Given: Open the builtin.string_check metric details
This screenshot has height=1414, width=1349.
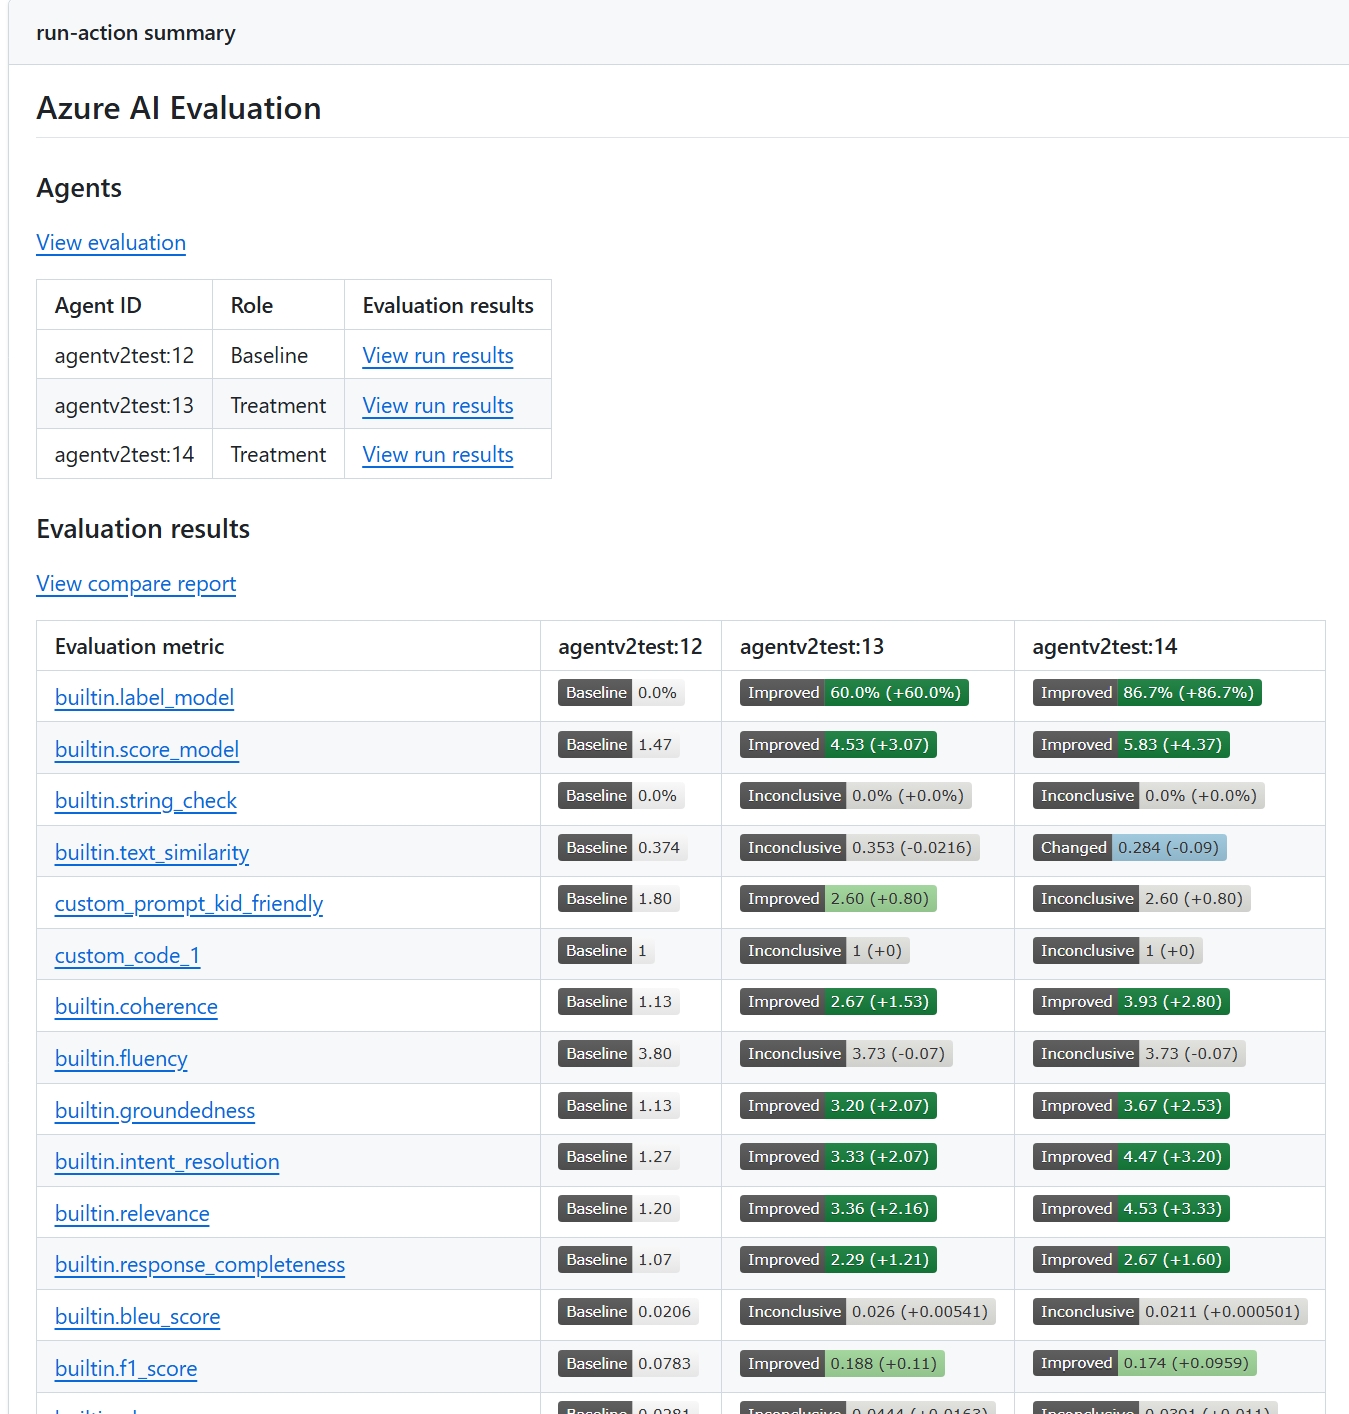Looking at the screenshot, I should (145, 801).
